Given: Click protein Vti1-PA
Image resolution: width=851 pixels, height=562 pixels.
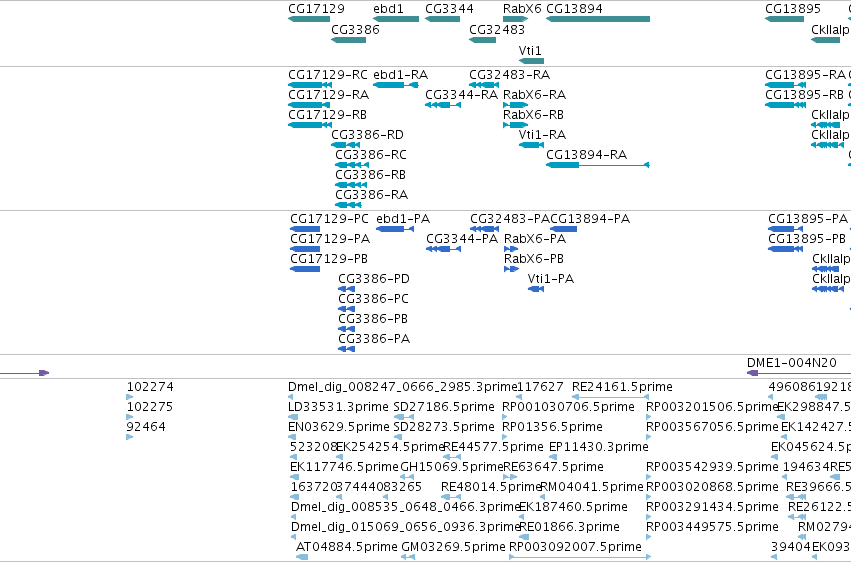Looking at the screenshot, I should (x=536, y=289).
